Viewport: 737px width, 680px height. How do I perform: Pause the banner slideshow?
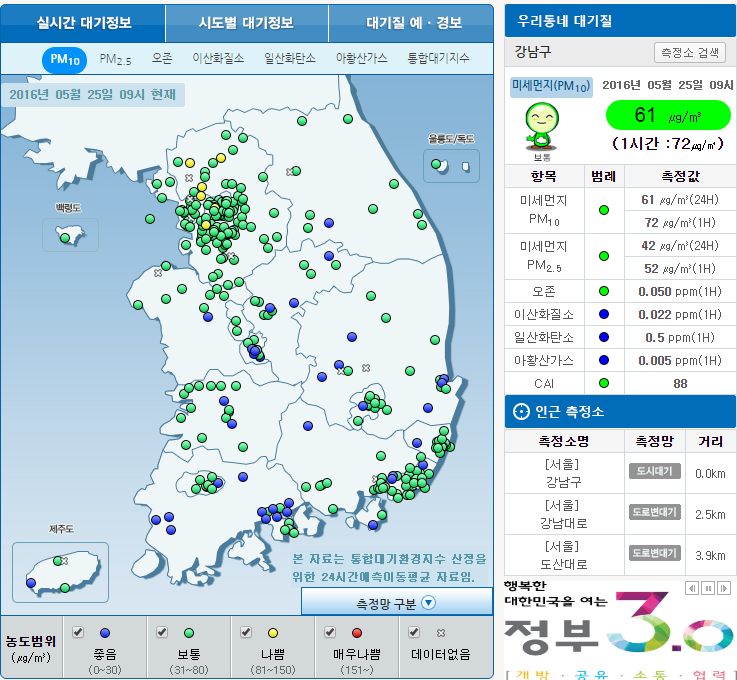coord(708,588)
